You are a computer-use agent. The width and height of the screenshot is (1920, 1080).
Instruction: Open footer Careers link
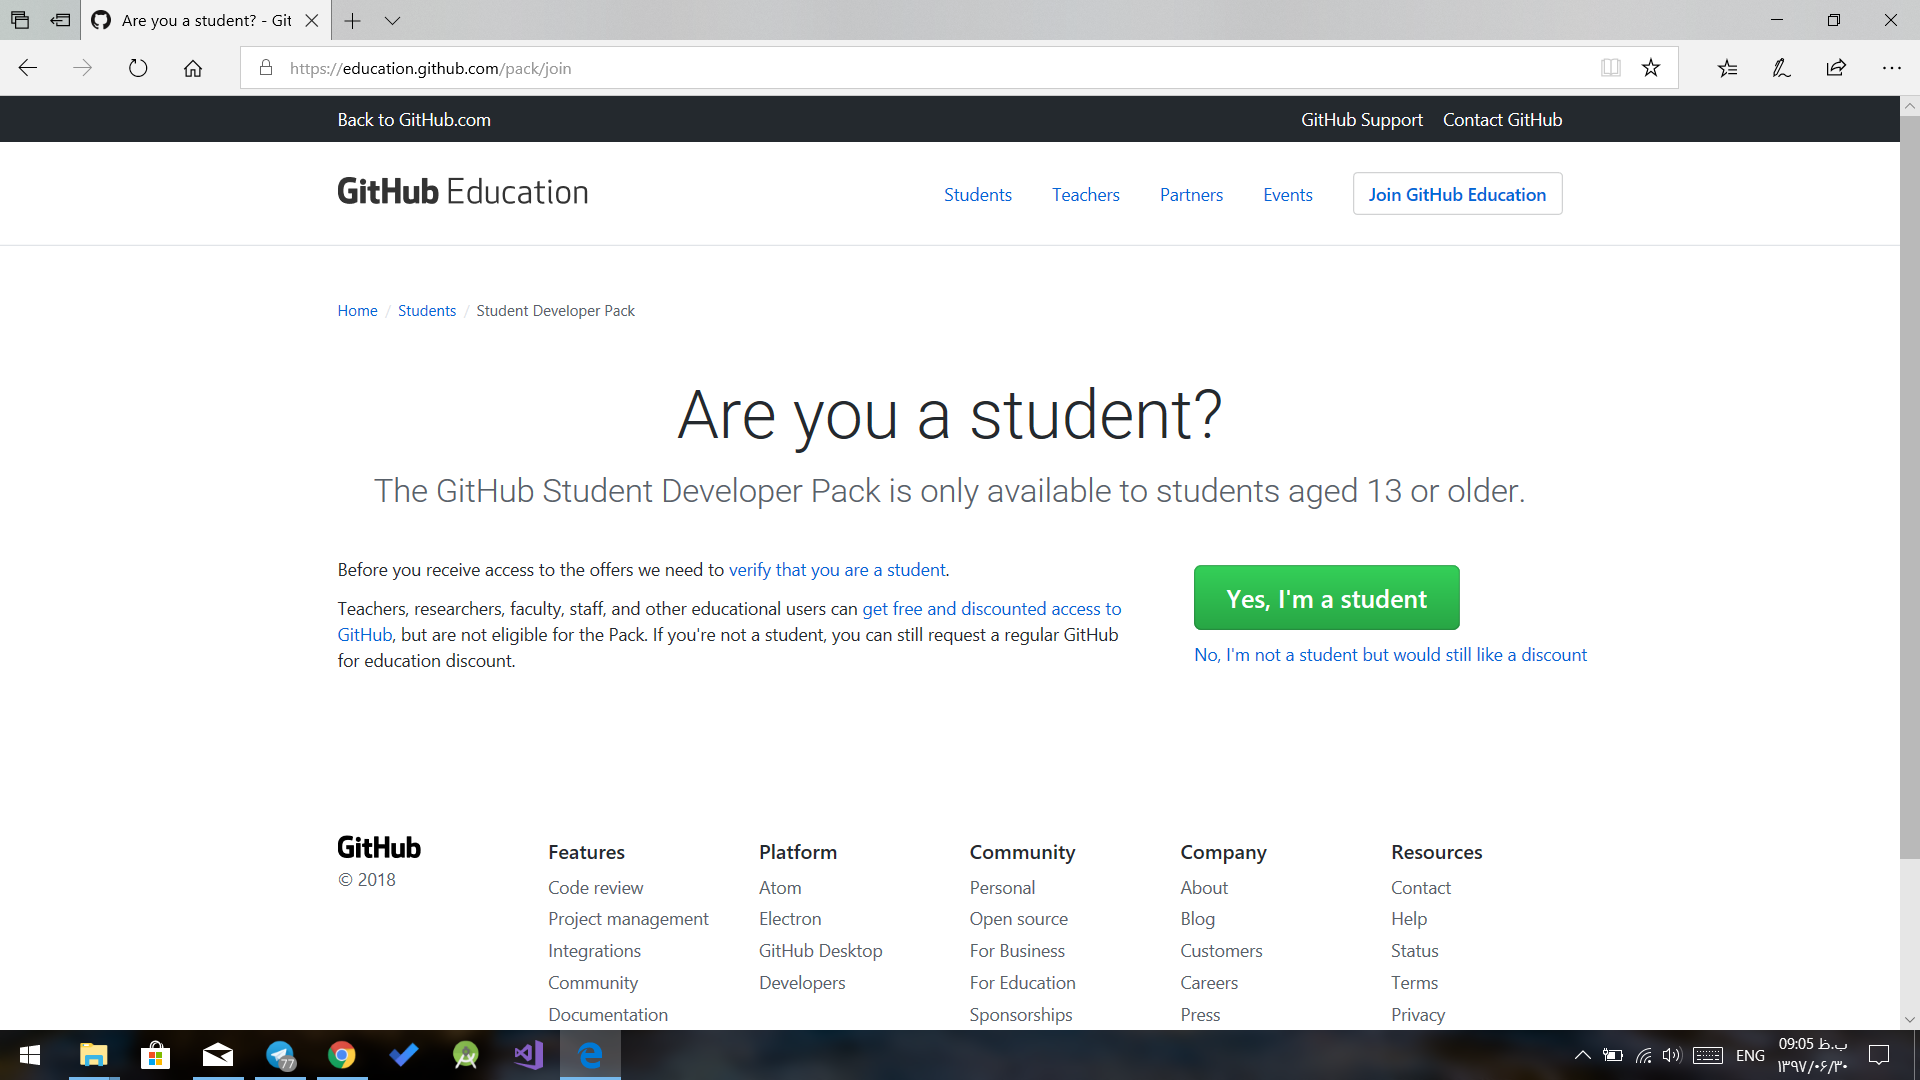1209,983
